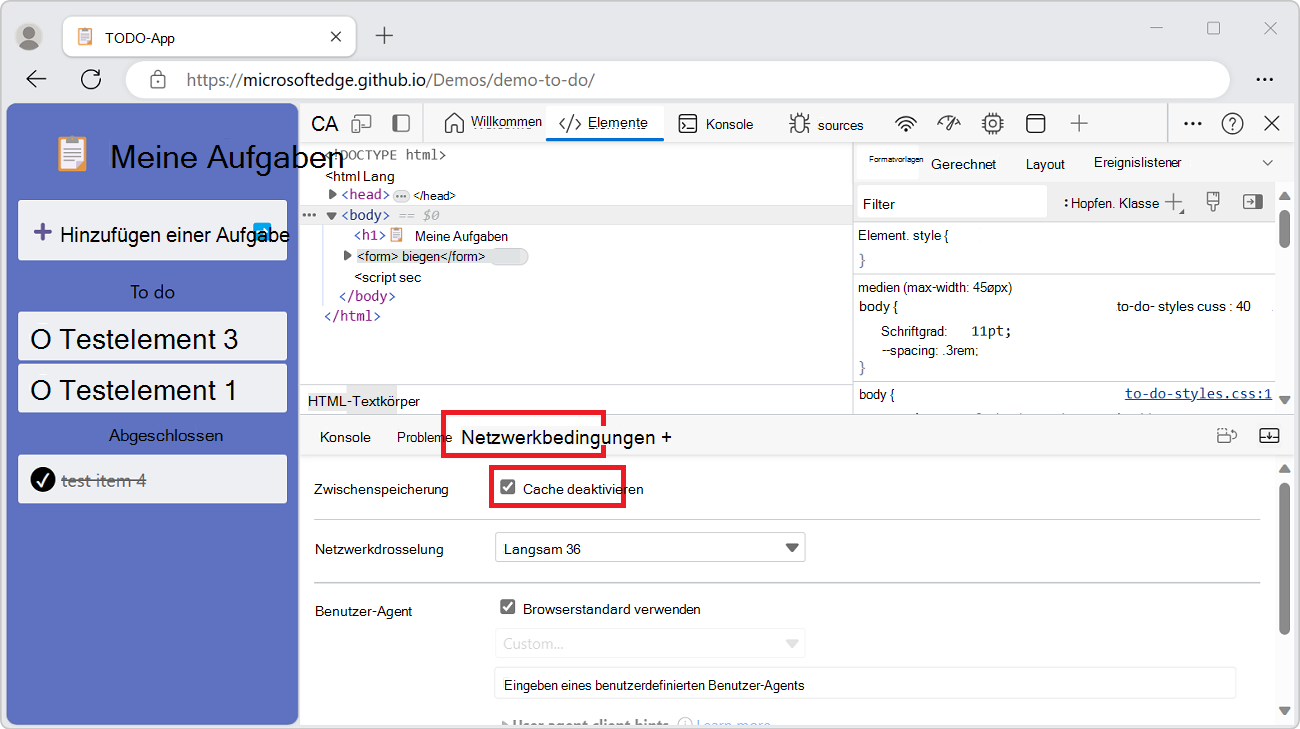Open the Performance gauge icon

pos(948,124)
